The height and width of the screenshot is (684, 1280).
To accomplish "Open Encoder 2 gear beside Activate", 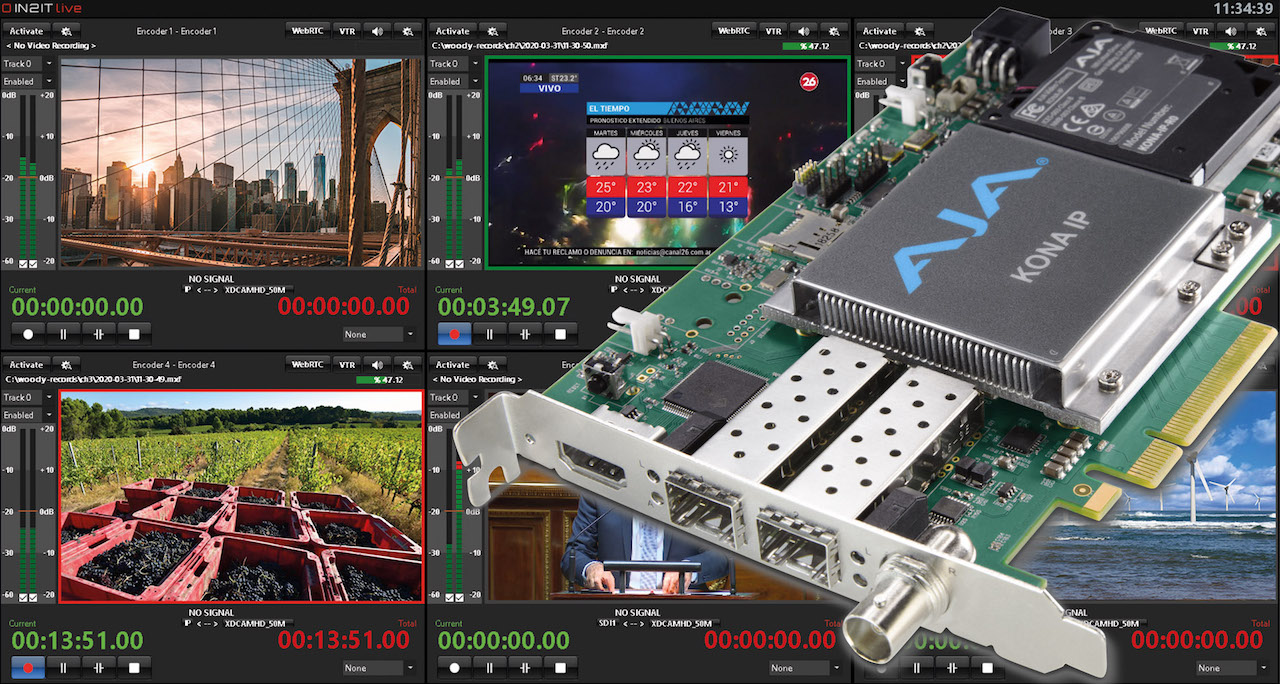I will [x=492, y=31].
